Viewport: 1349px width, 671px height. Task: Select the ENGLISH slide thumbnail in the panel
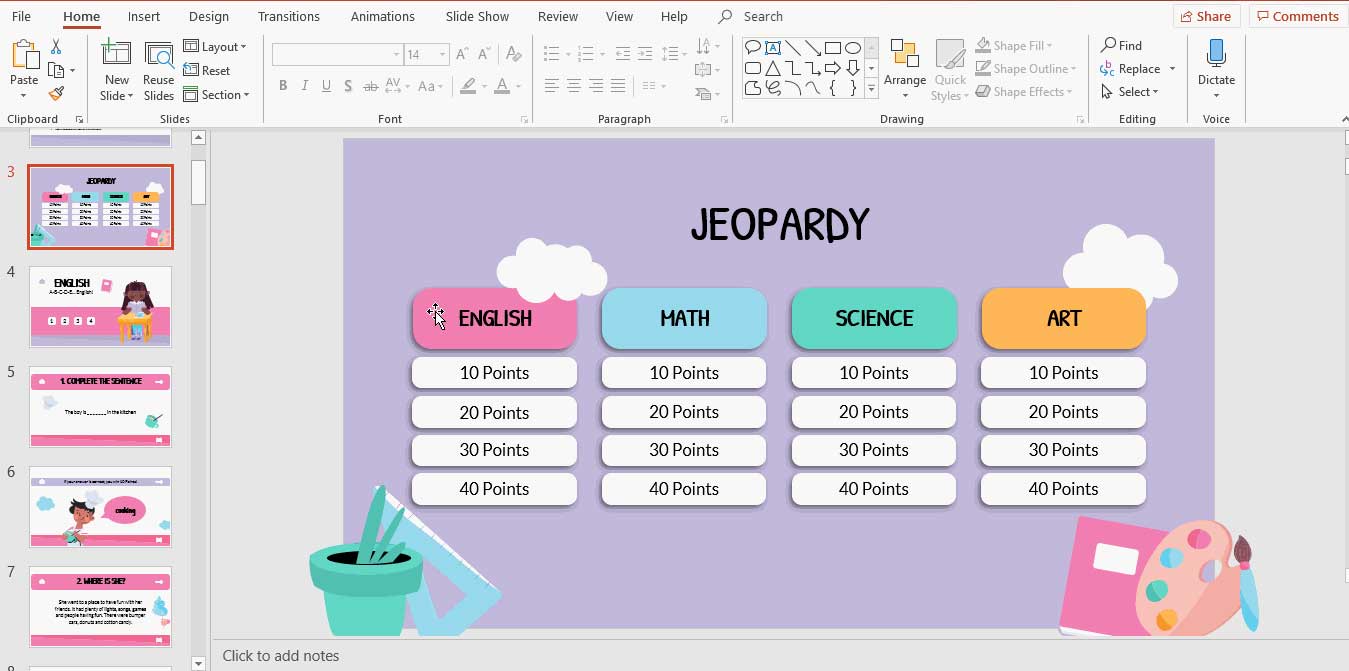[100, 305]
